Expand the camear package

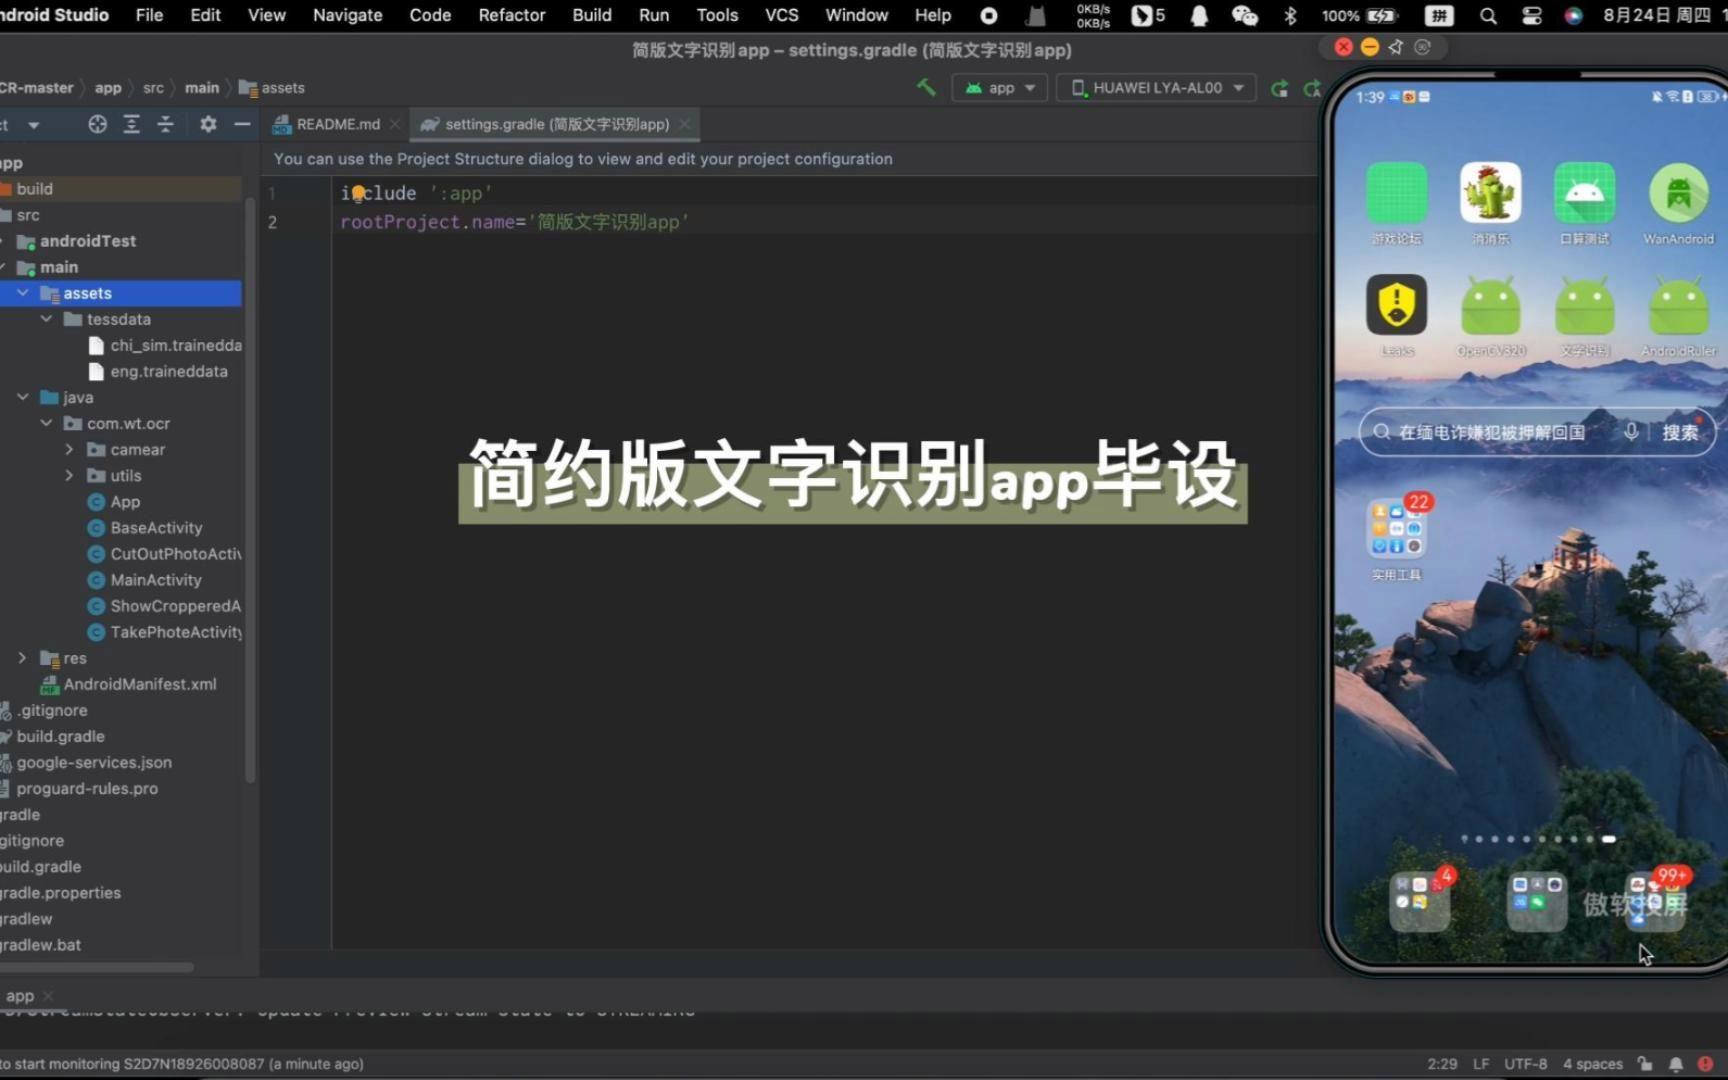point(69,450)
